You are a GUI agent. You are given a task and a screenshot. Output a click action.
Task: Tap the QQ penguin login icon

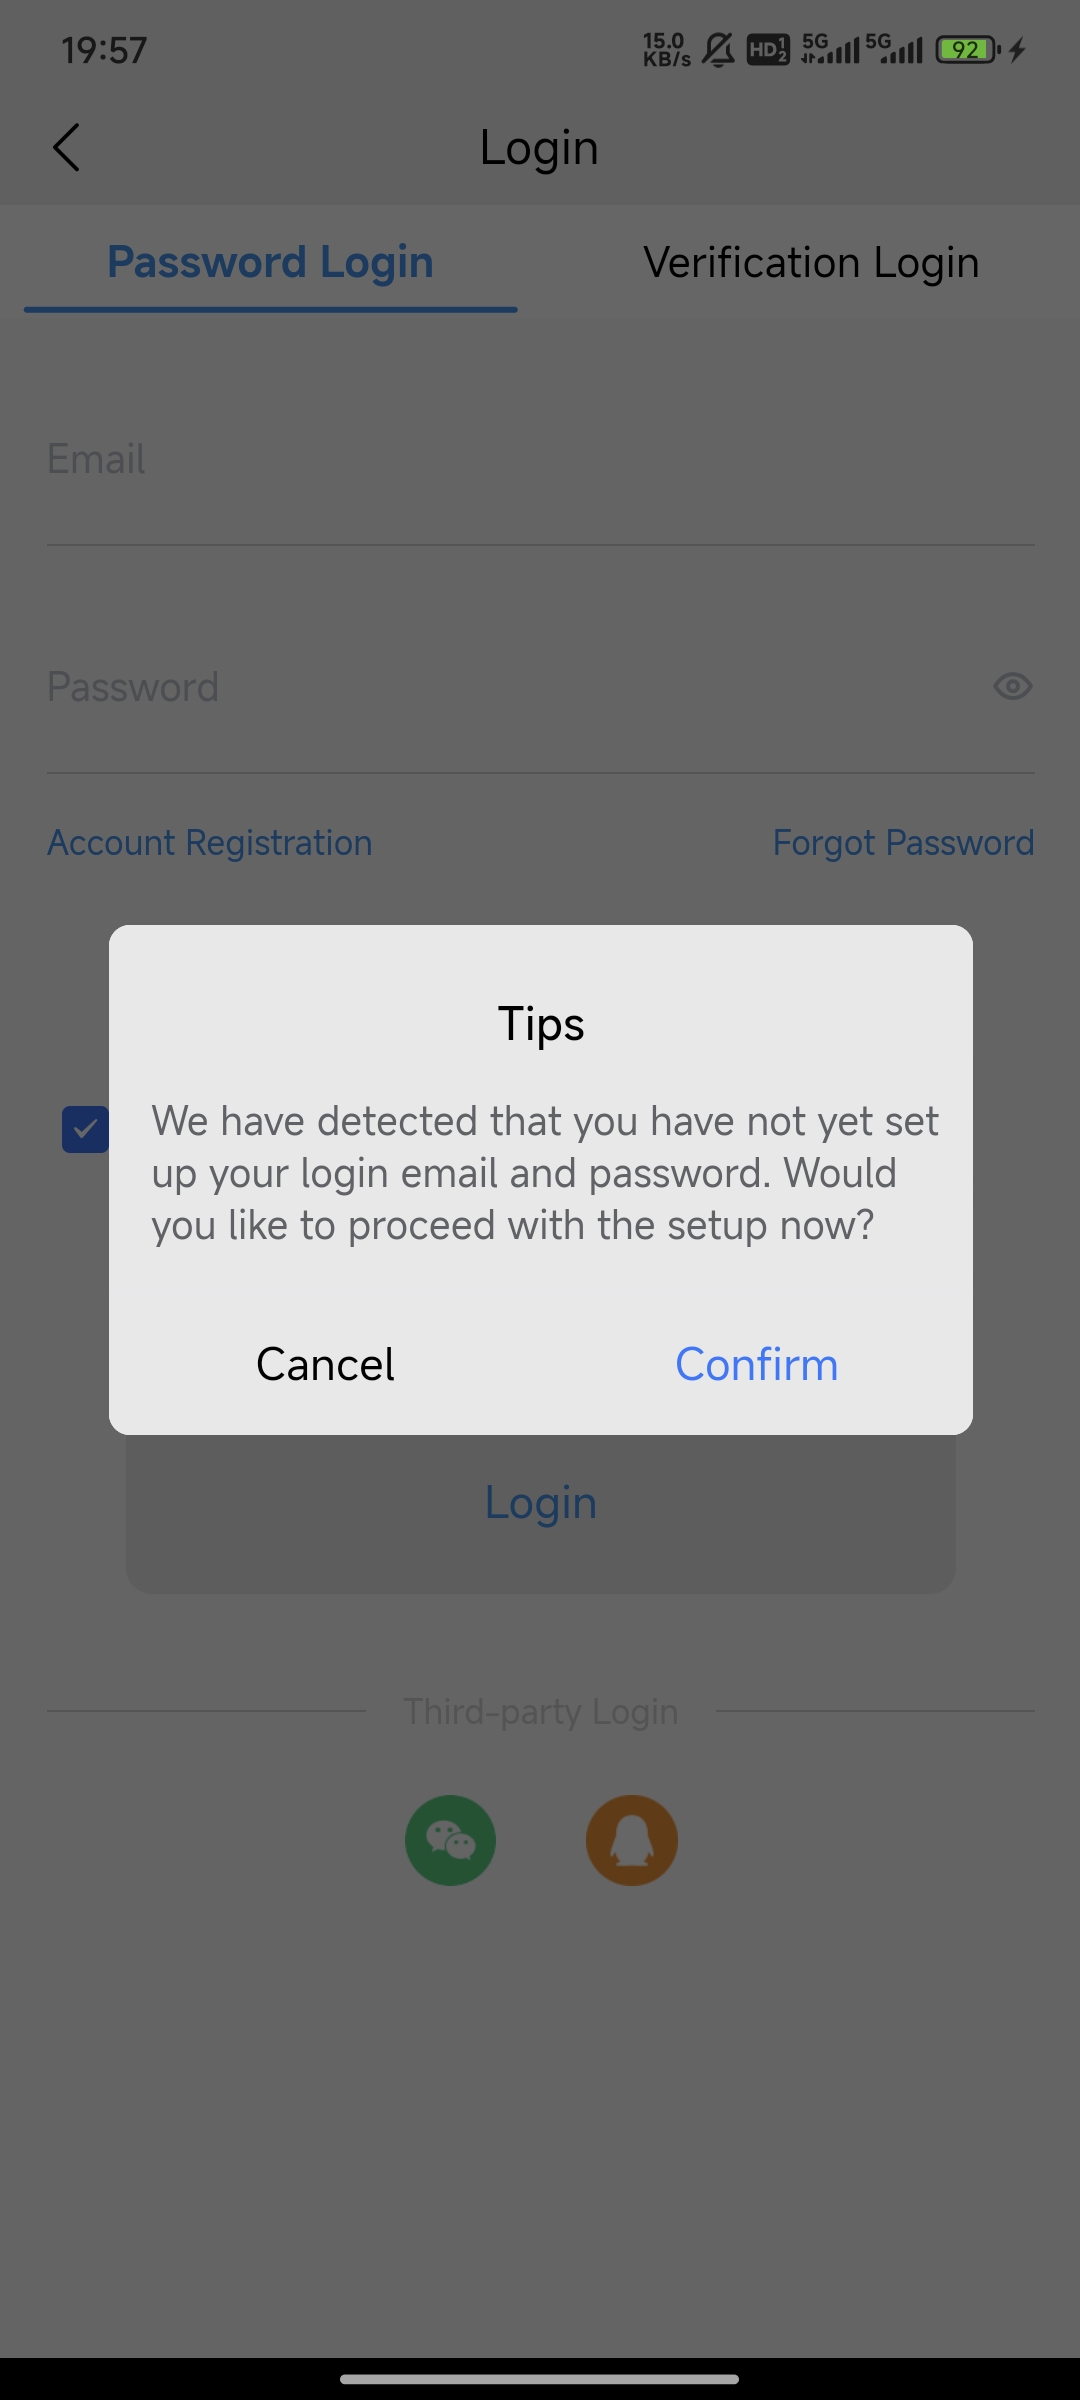(631, 1840)
